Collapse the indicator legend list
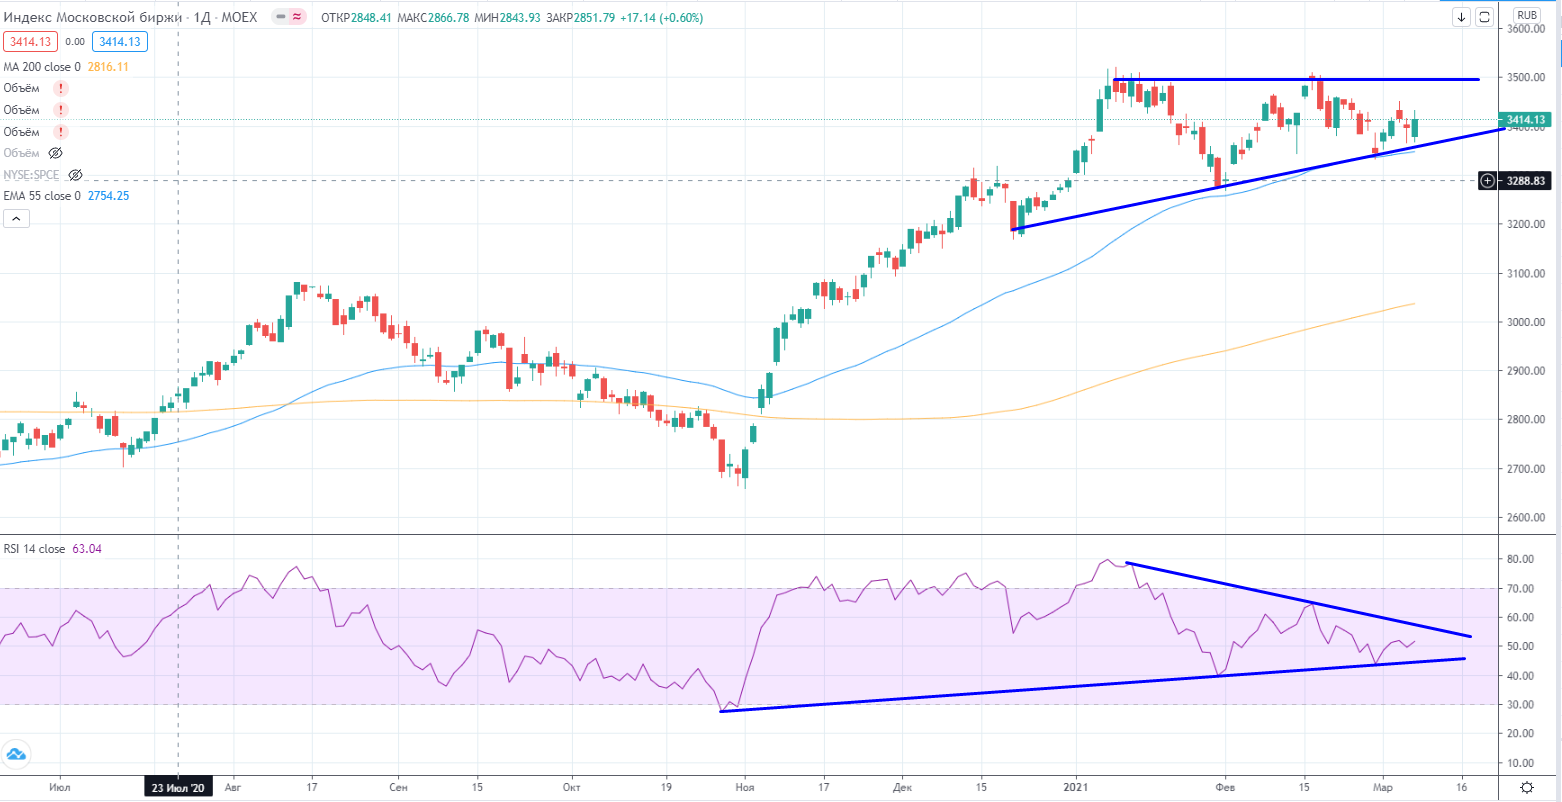 (x=16, y=219)
